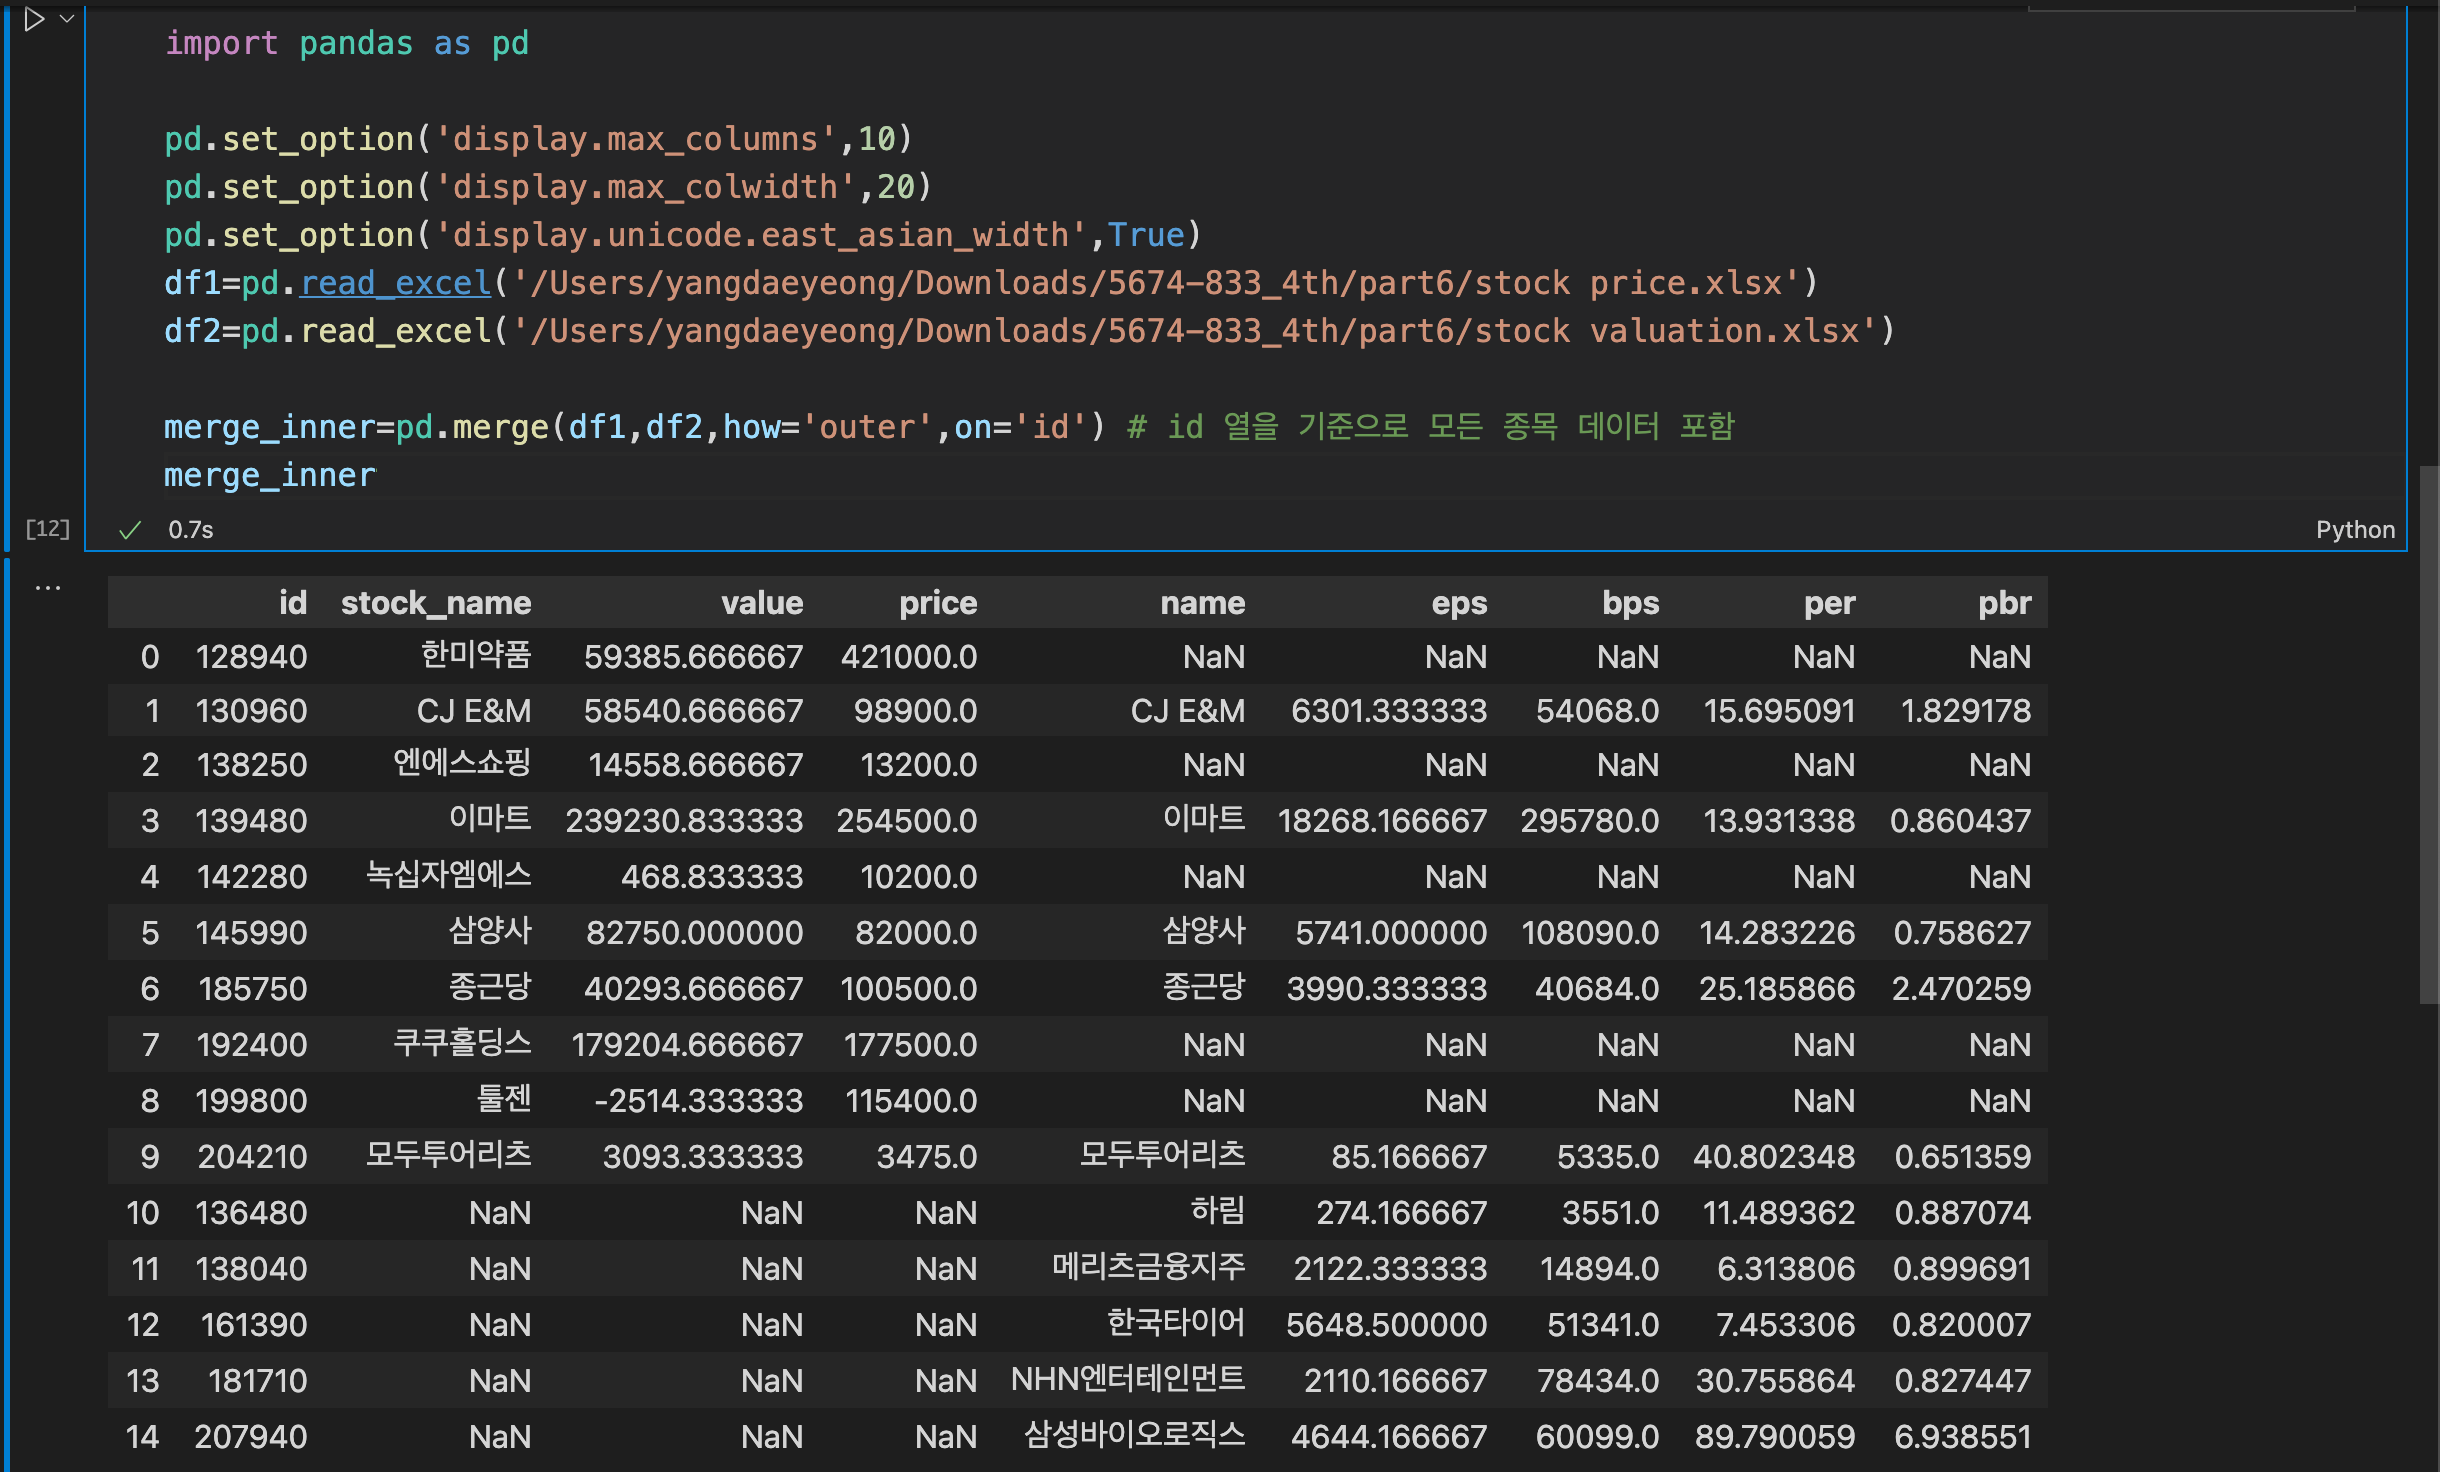
Task: Click price cell 421000.0
Action: coord(909,657)
